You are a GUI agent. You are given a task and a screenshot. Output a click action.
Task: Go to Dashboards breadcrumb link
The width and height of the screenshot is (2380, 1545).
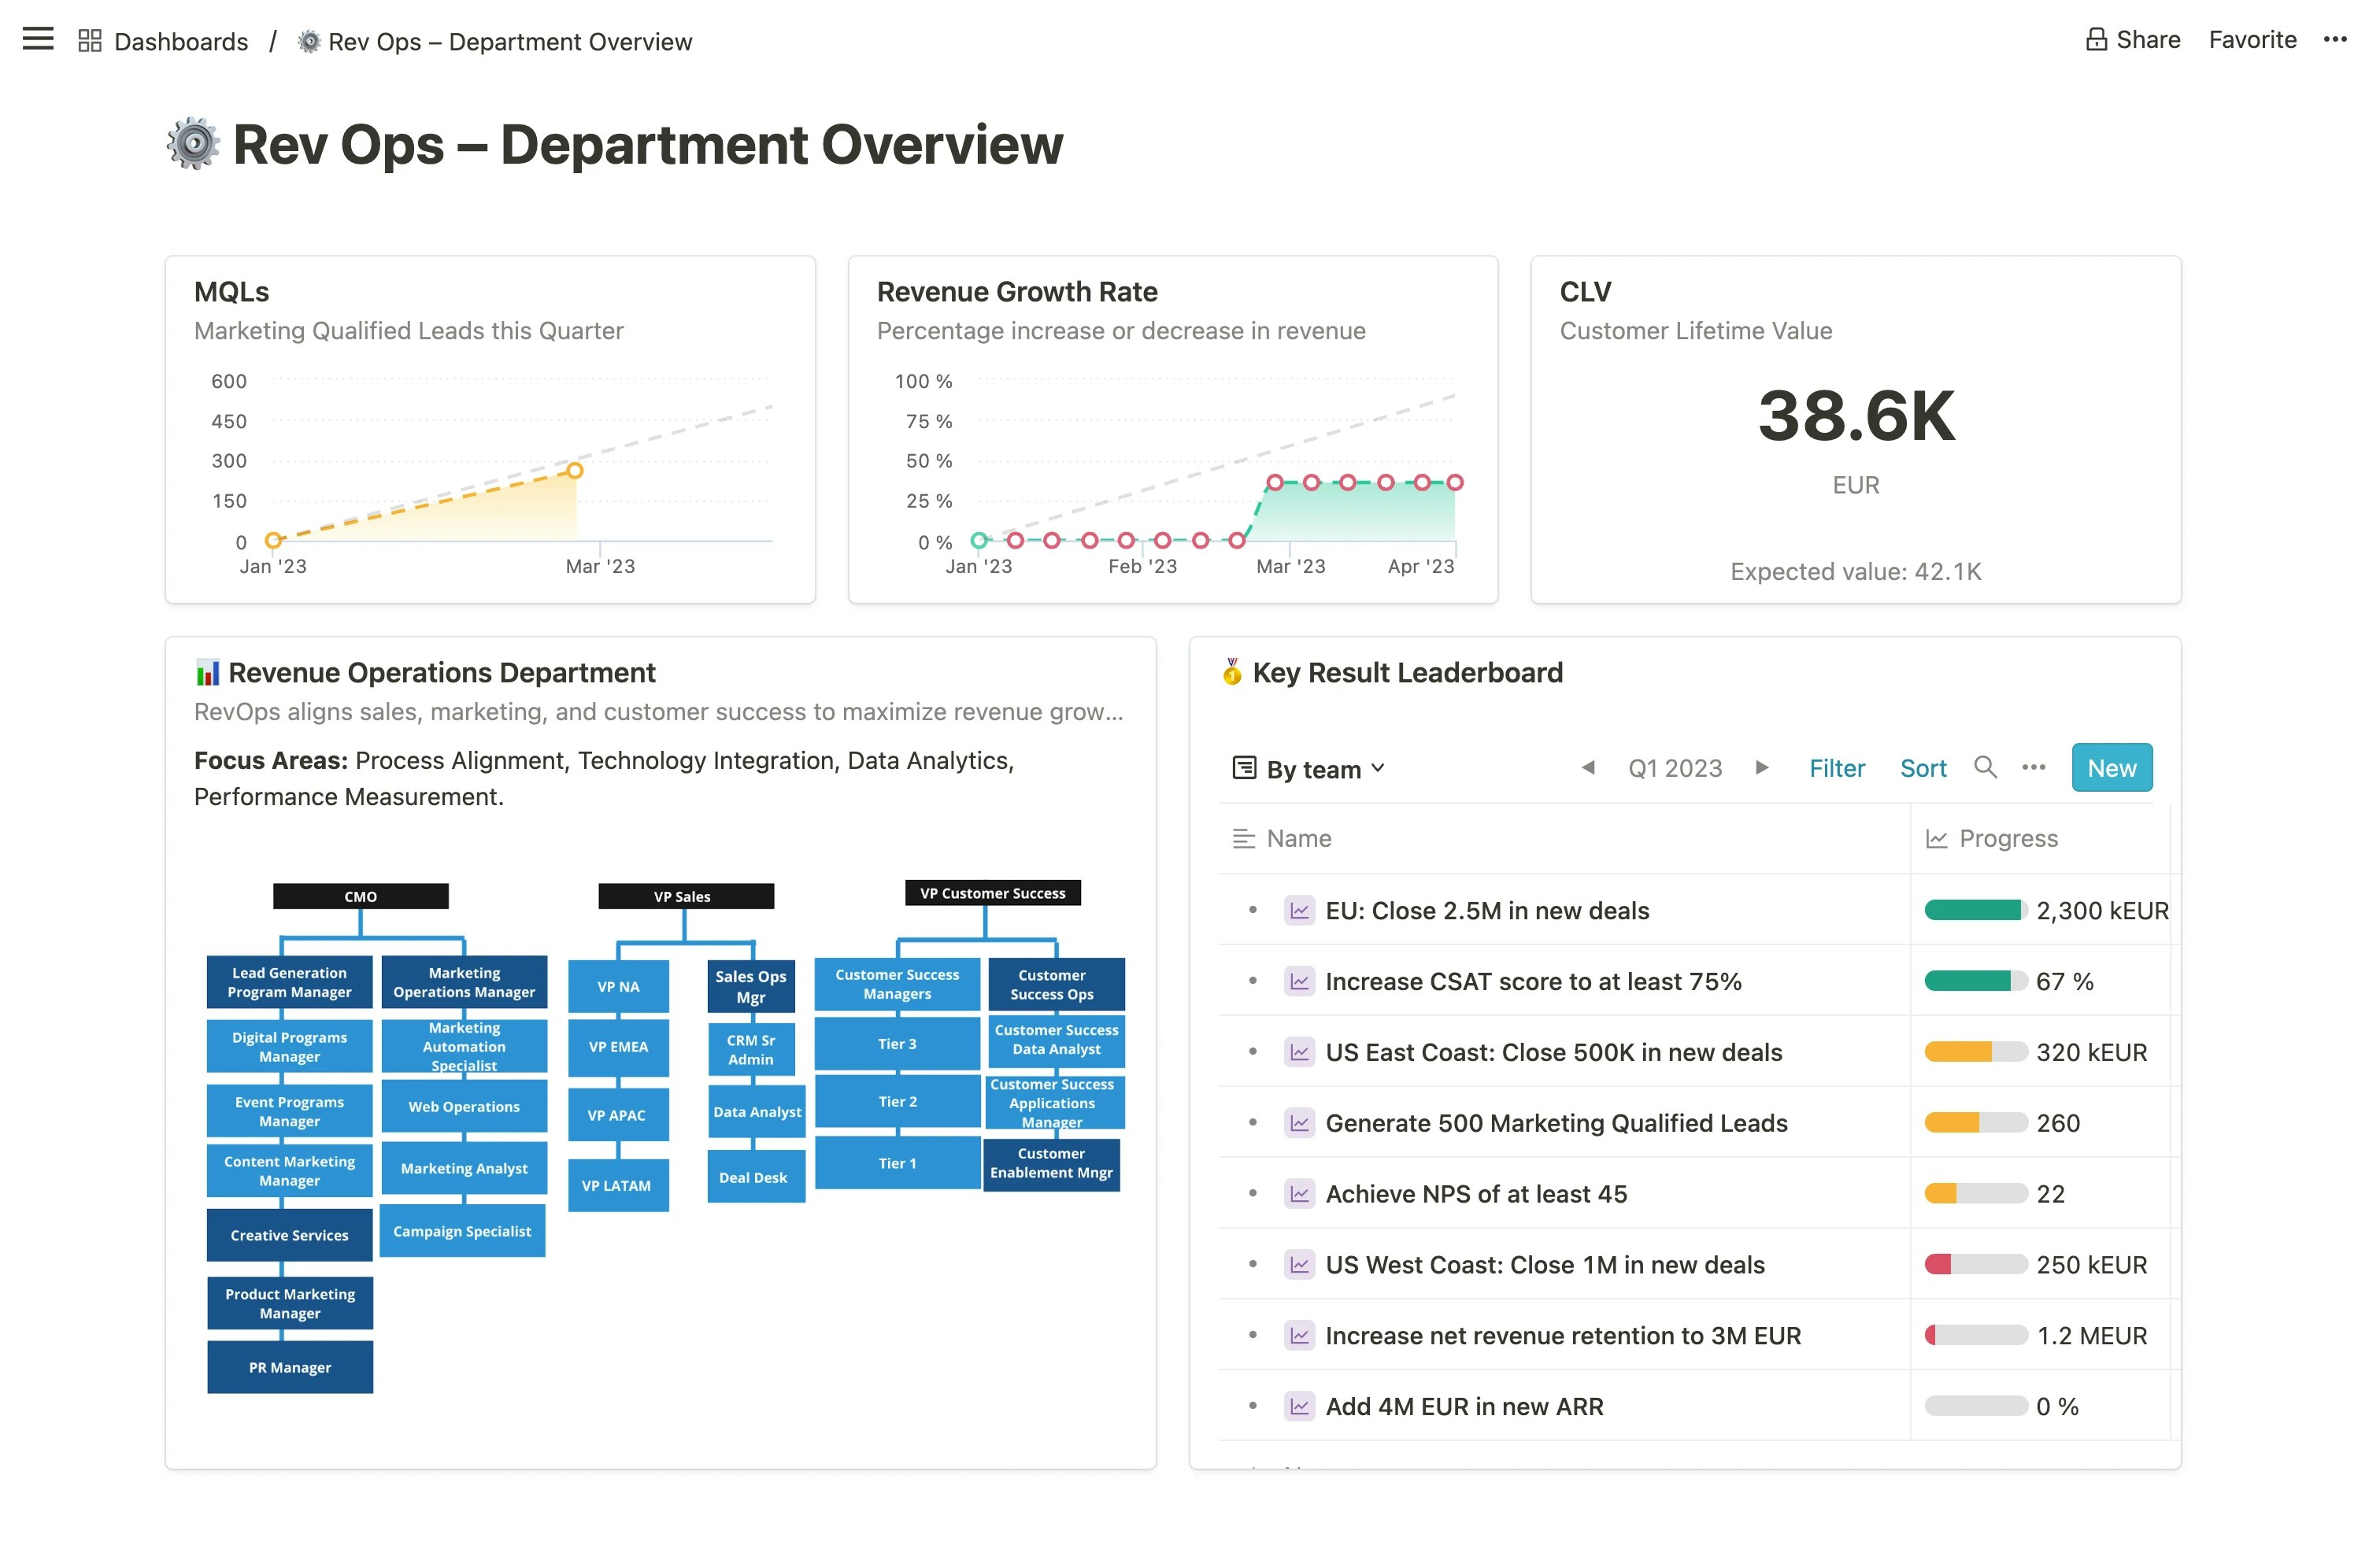180,42
